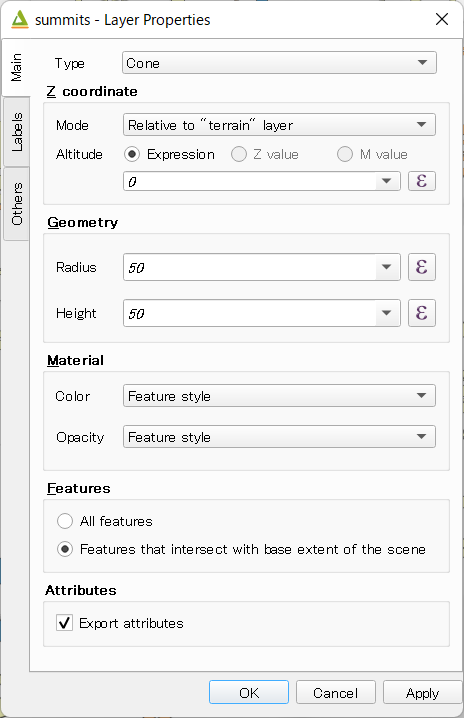Viewport: 464px width, 718px height.
Task: Choose All features radio option
Action: coord(65,521)
